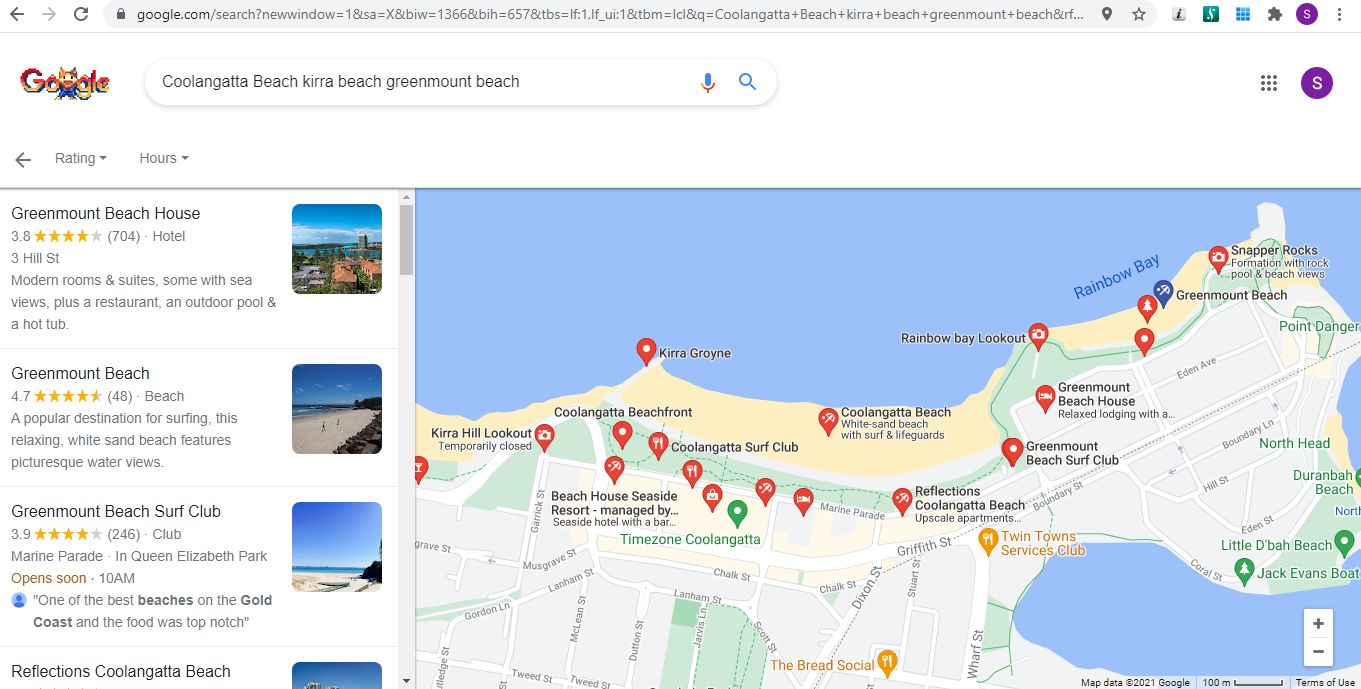Go back using the results back arrow

point(23,159)
